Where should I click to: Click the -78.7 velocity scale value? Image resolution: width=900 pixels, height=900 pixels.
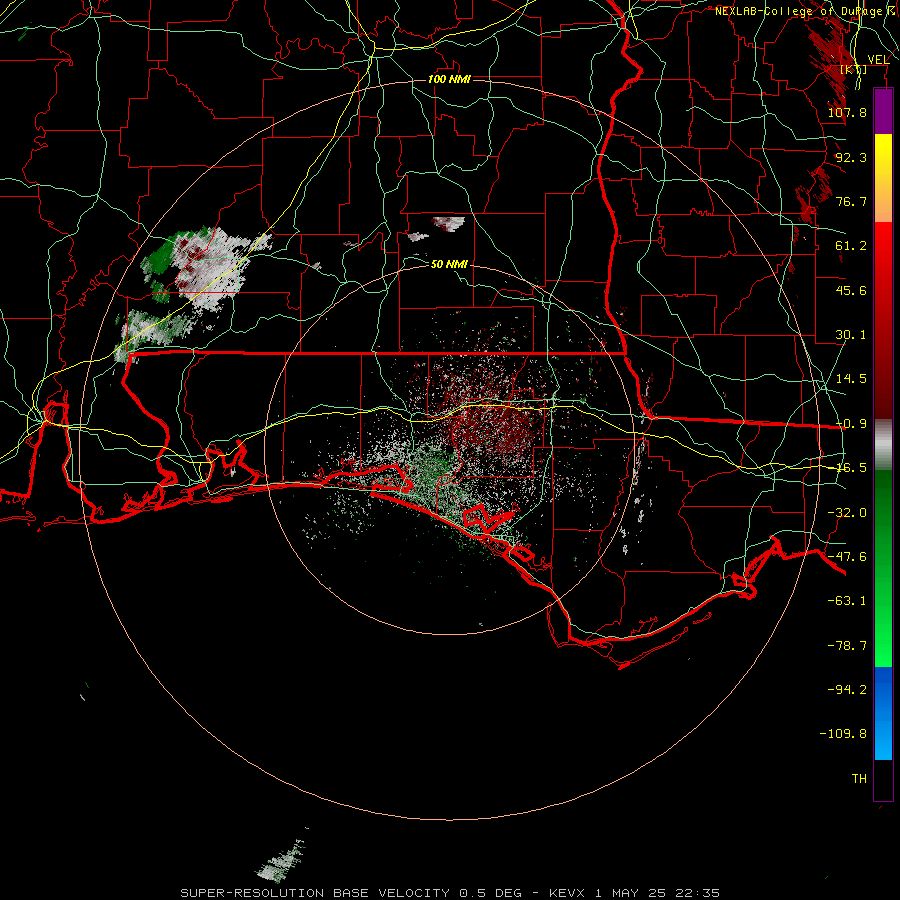[x=847, y=646]
